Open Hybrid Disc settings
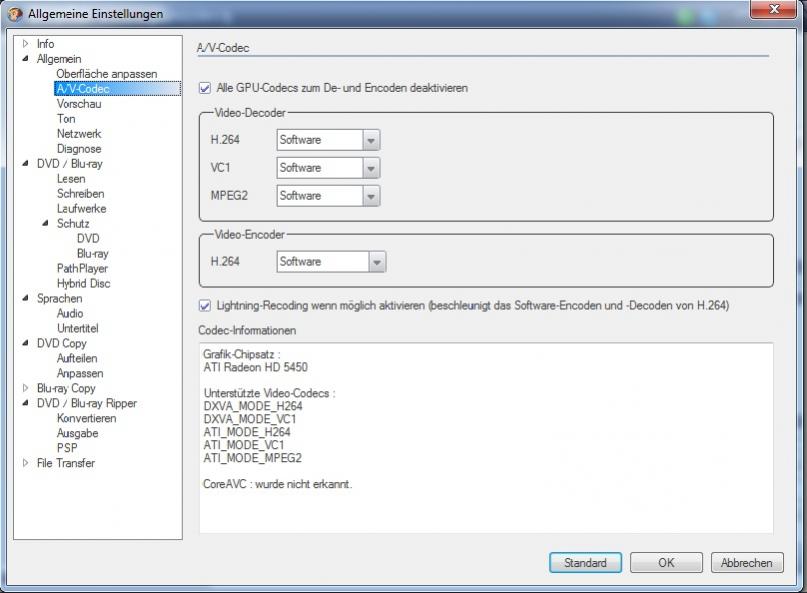Screen dimensions: 807x593 (83, 283)
